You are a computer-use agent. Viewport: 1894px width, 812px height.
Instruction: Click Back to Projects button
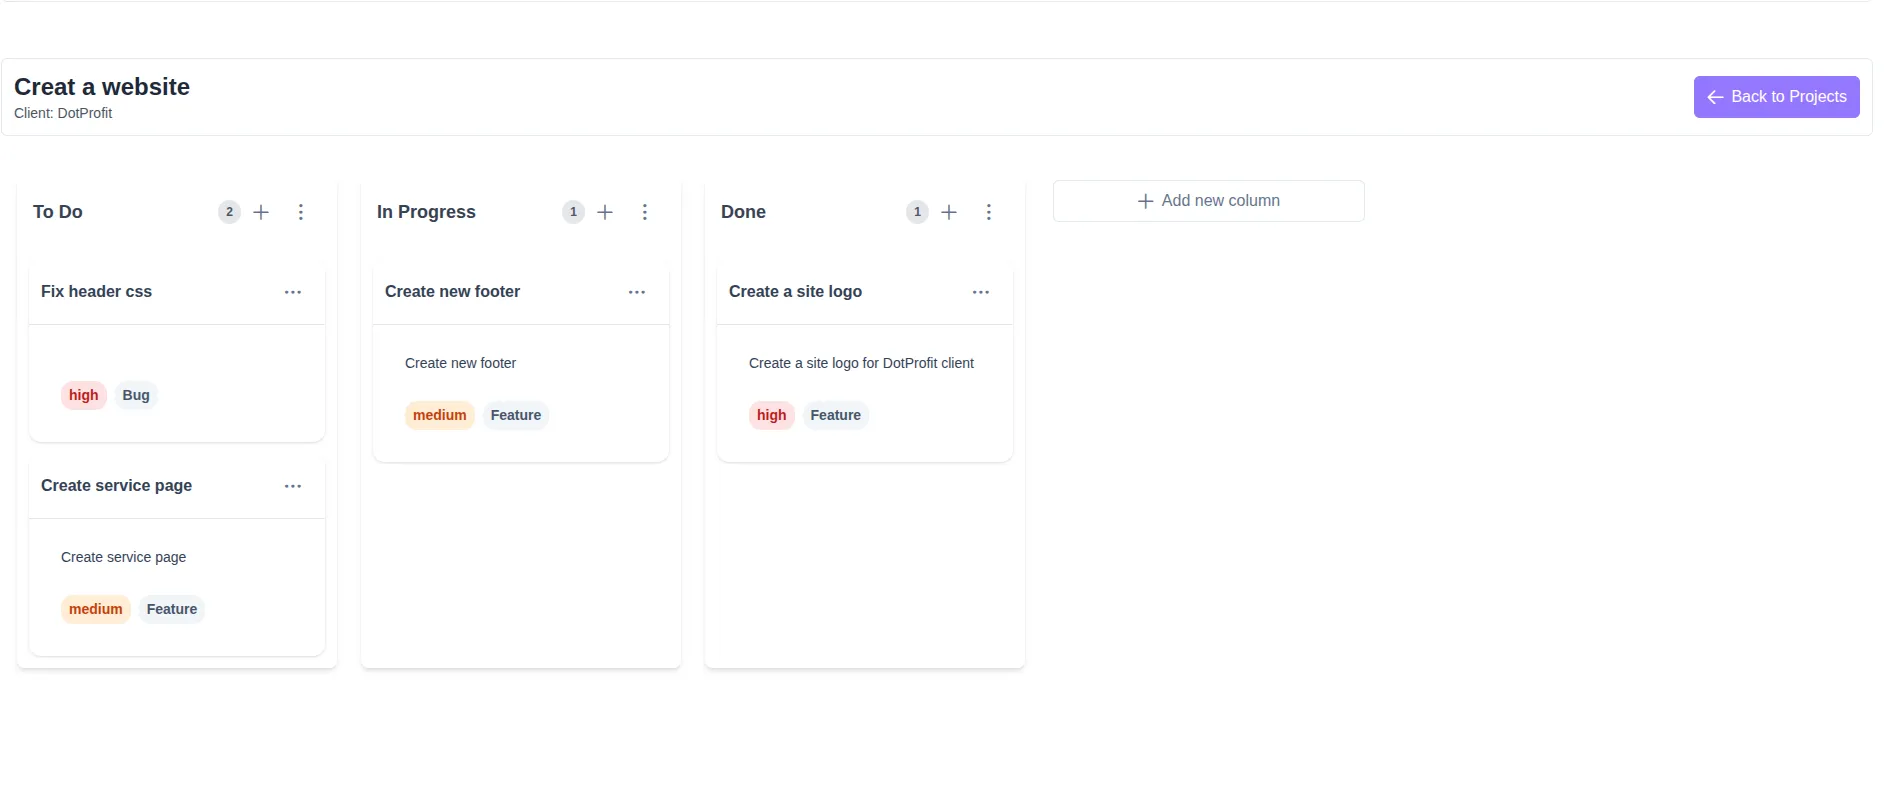click(1776, 97)
